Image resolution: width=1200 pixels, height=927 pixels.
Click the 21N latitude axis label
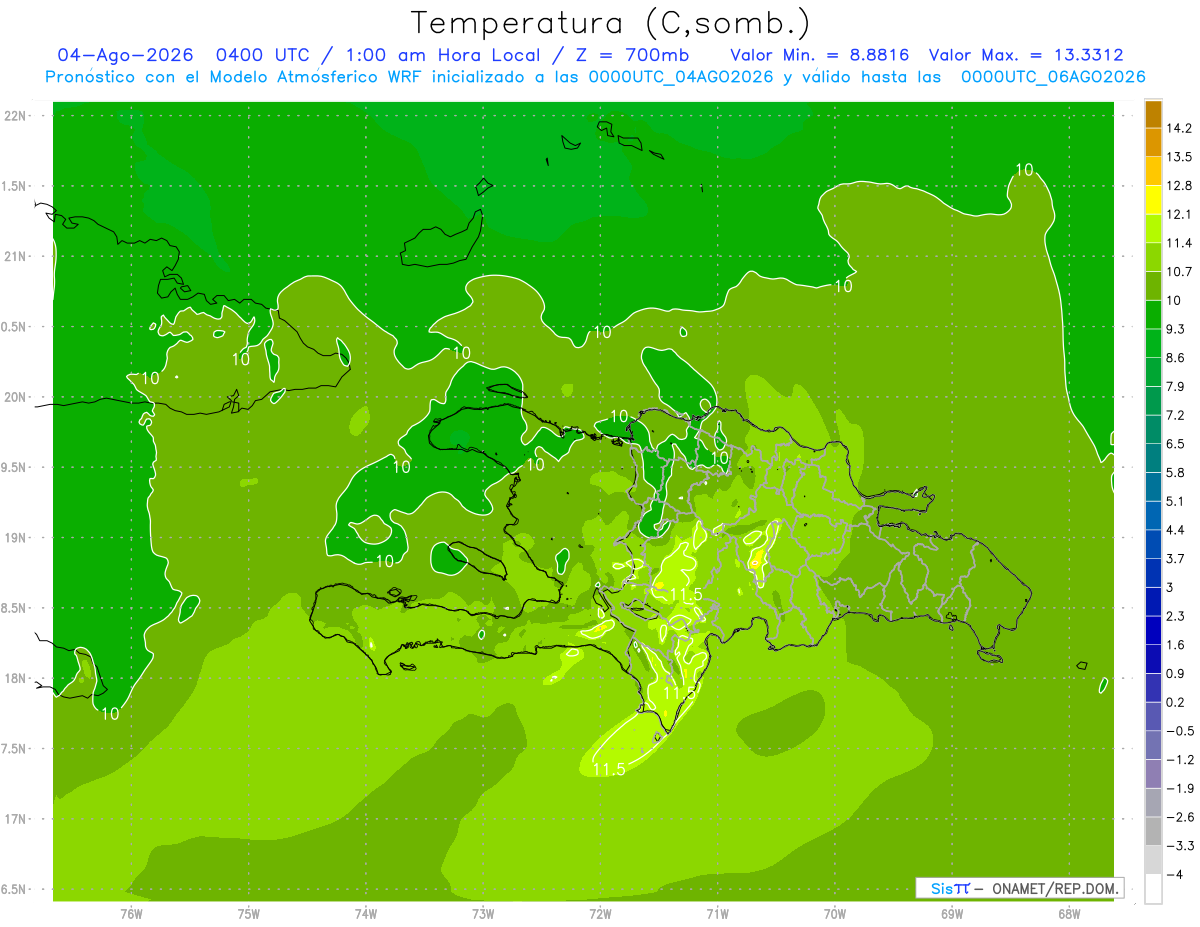click(15, 256)
